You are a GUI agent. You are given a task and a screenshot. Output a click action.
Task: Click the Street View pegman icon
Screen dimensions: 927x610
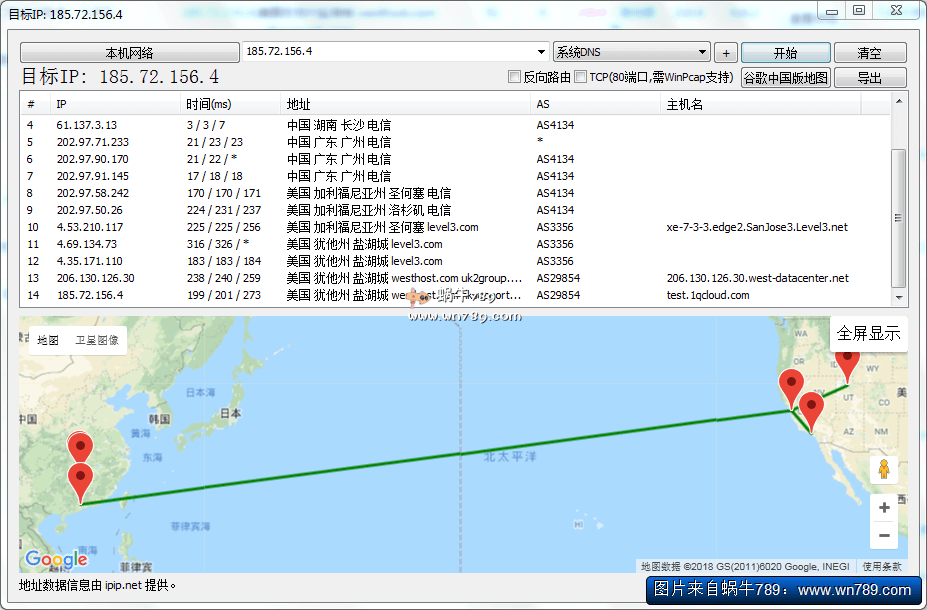(883, 468)
